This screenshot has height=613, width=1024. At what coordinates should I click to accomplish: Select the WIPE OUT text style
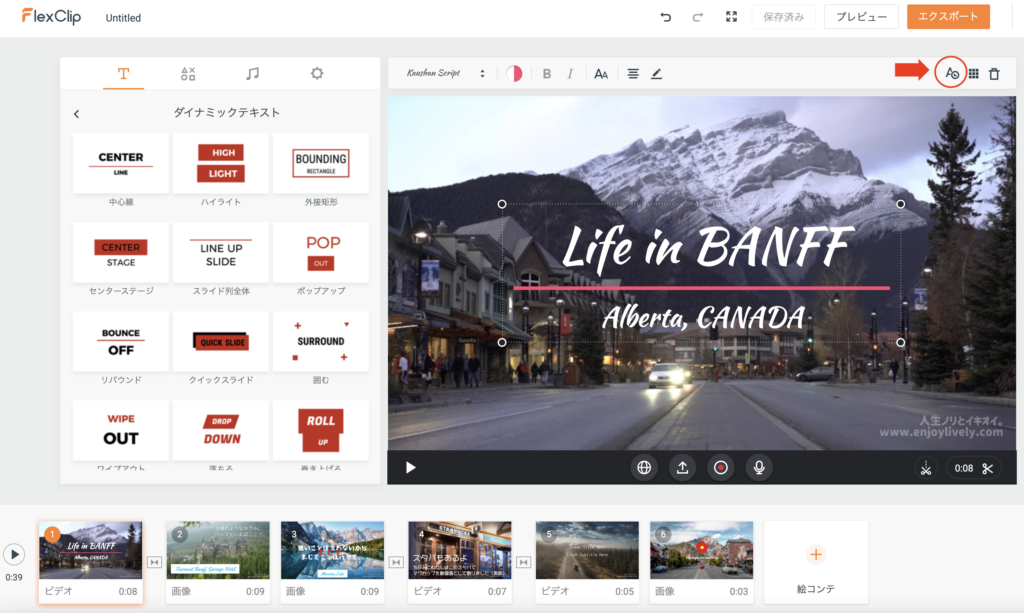pos(121,430)
